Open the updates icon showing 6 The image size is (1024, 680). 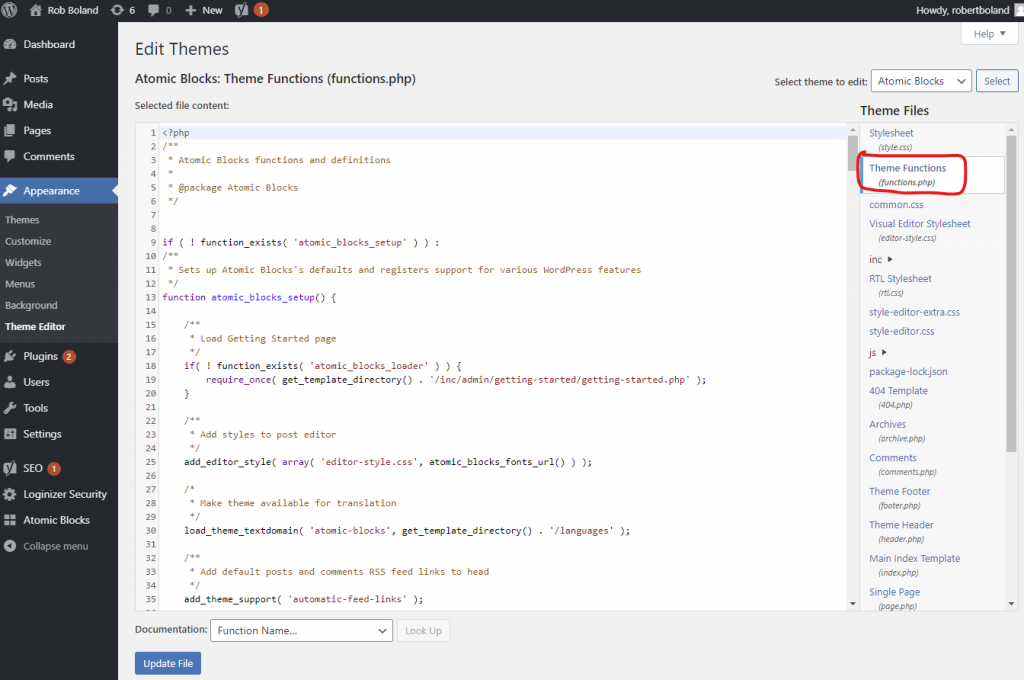(x=123, y=10)
